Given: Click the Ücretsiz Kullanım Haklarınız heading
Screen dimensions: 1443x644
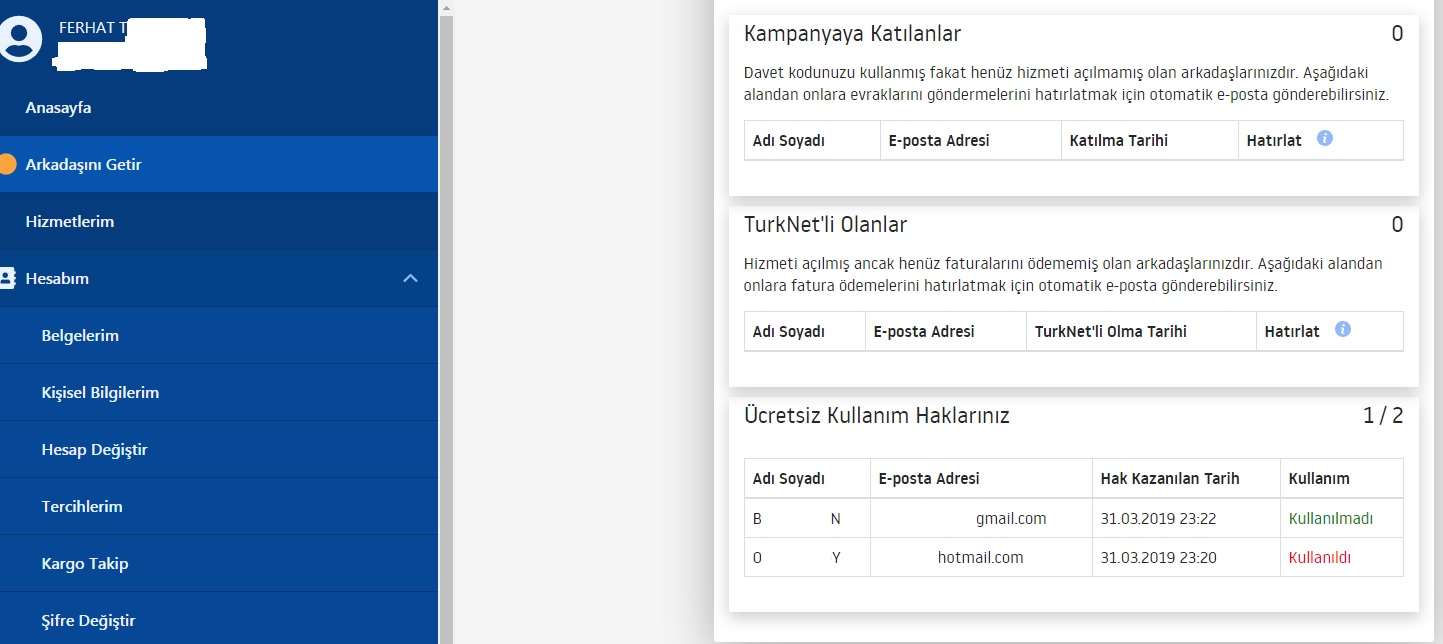Looking at the screenshot, I should (x=877, y=416).
